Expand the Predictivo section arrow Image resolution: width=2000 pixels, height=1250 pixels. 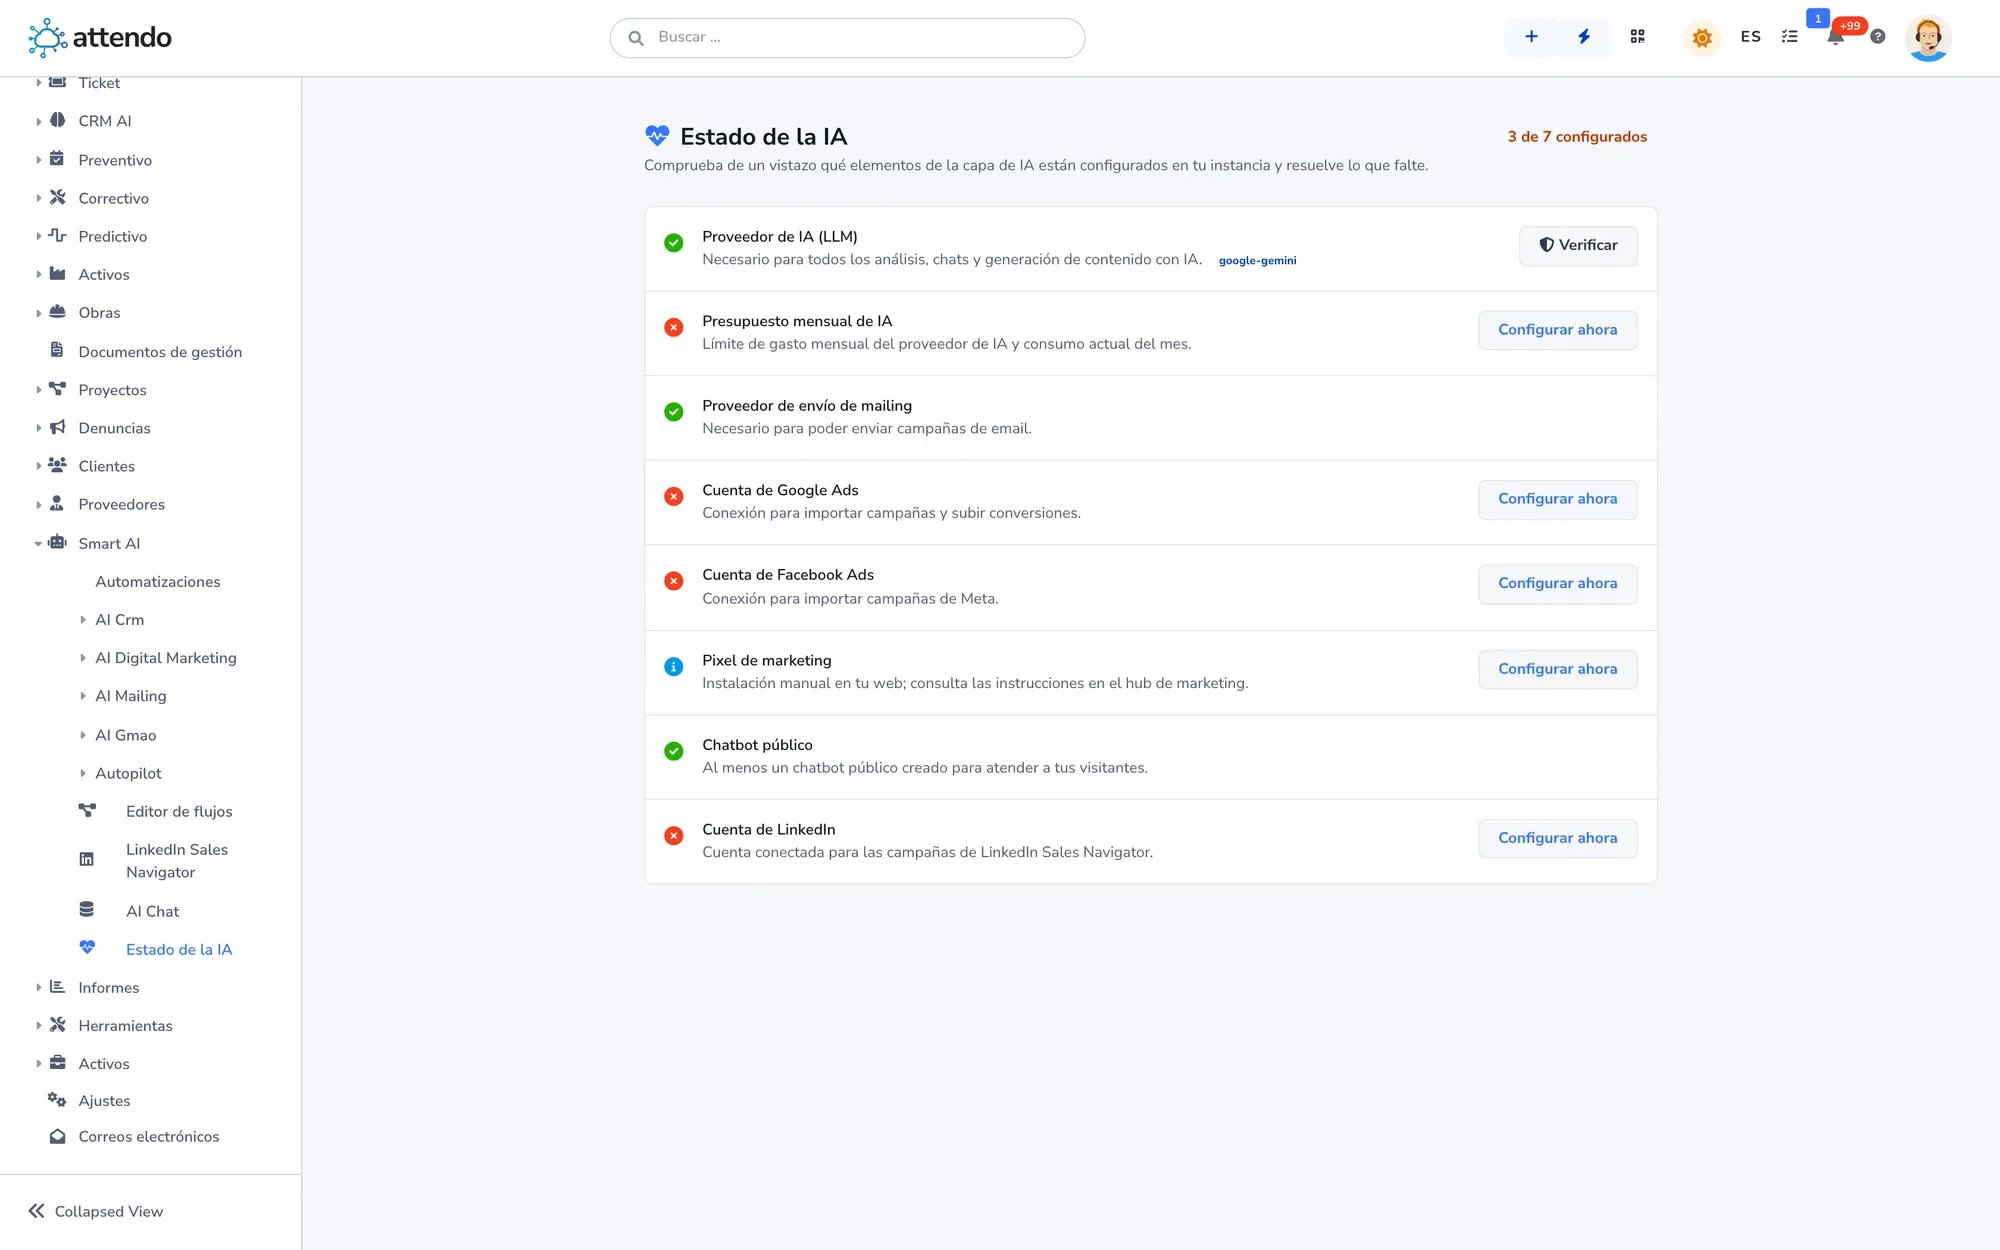pos(38,237)
